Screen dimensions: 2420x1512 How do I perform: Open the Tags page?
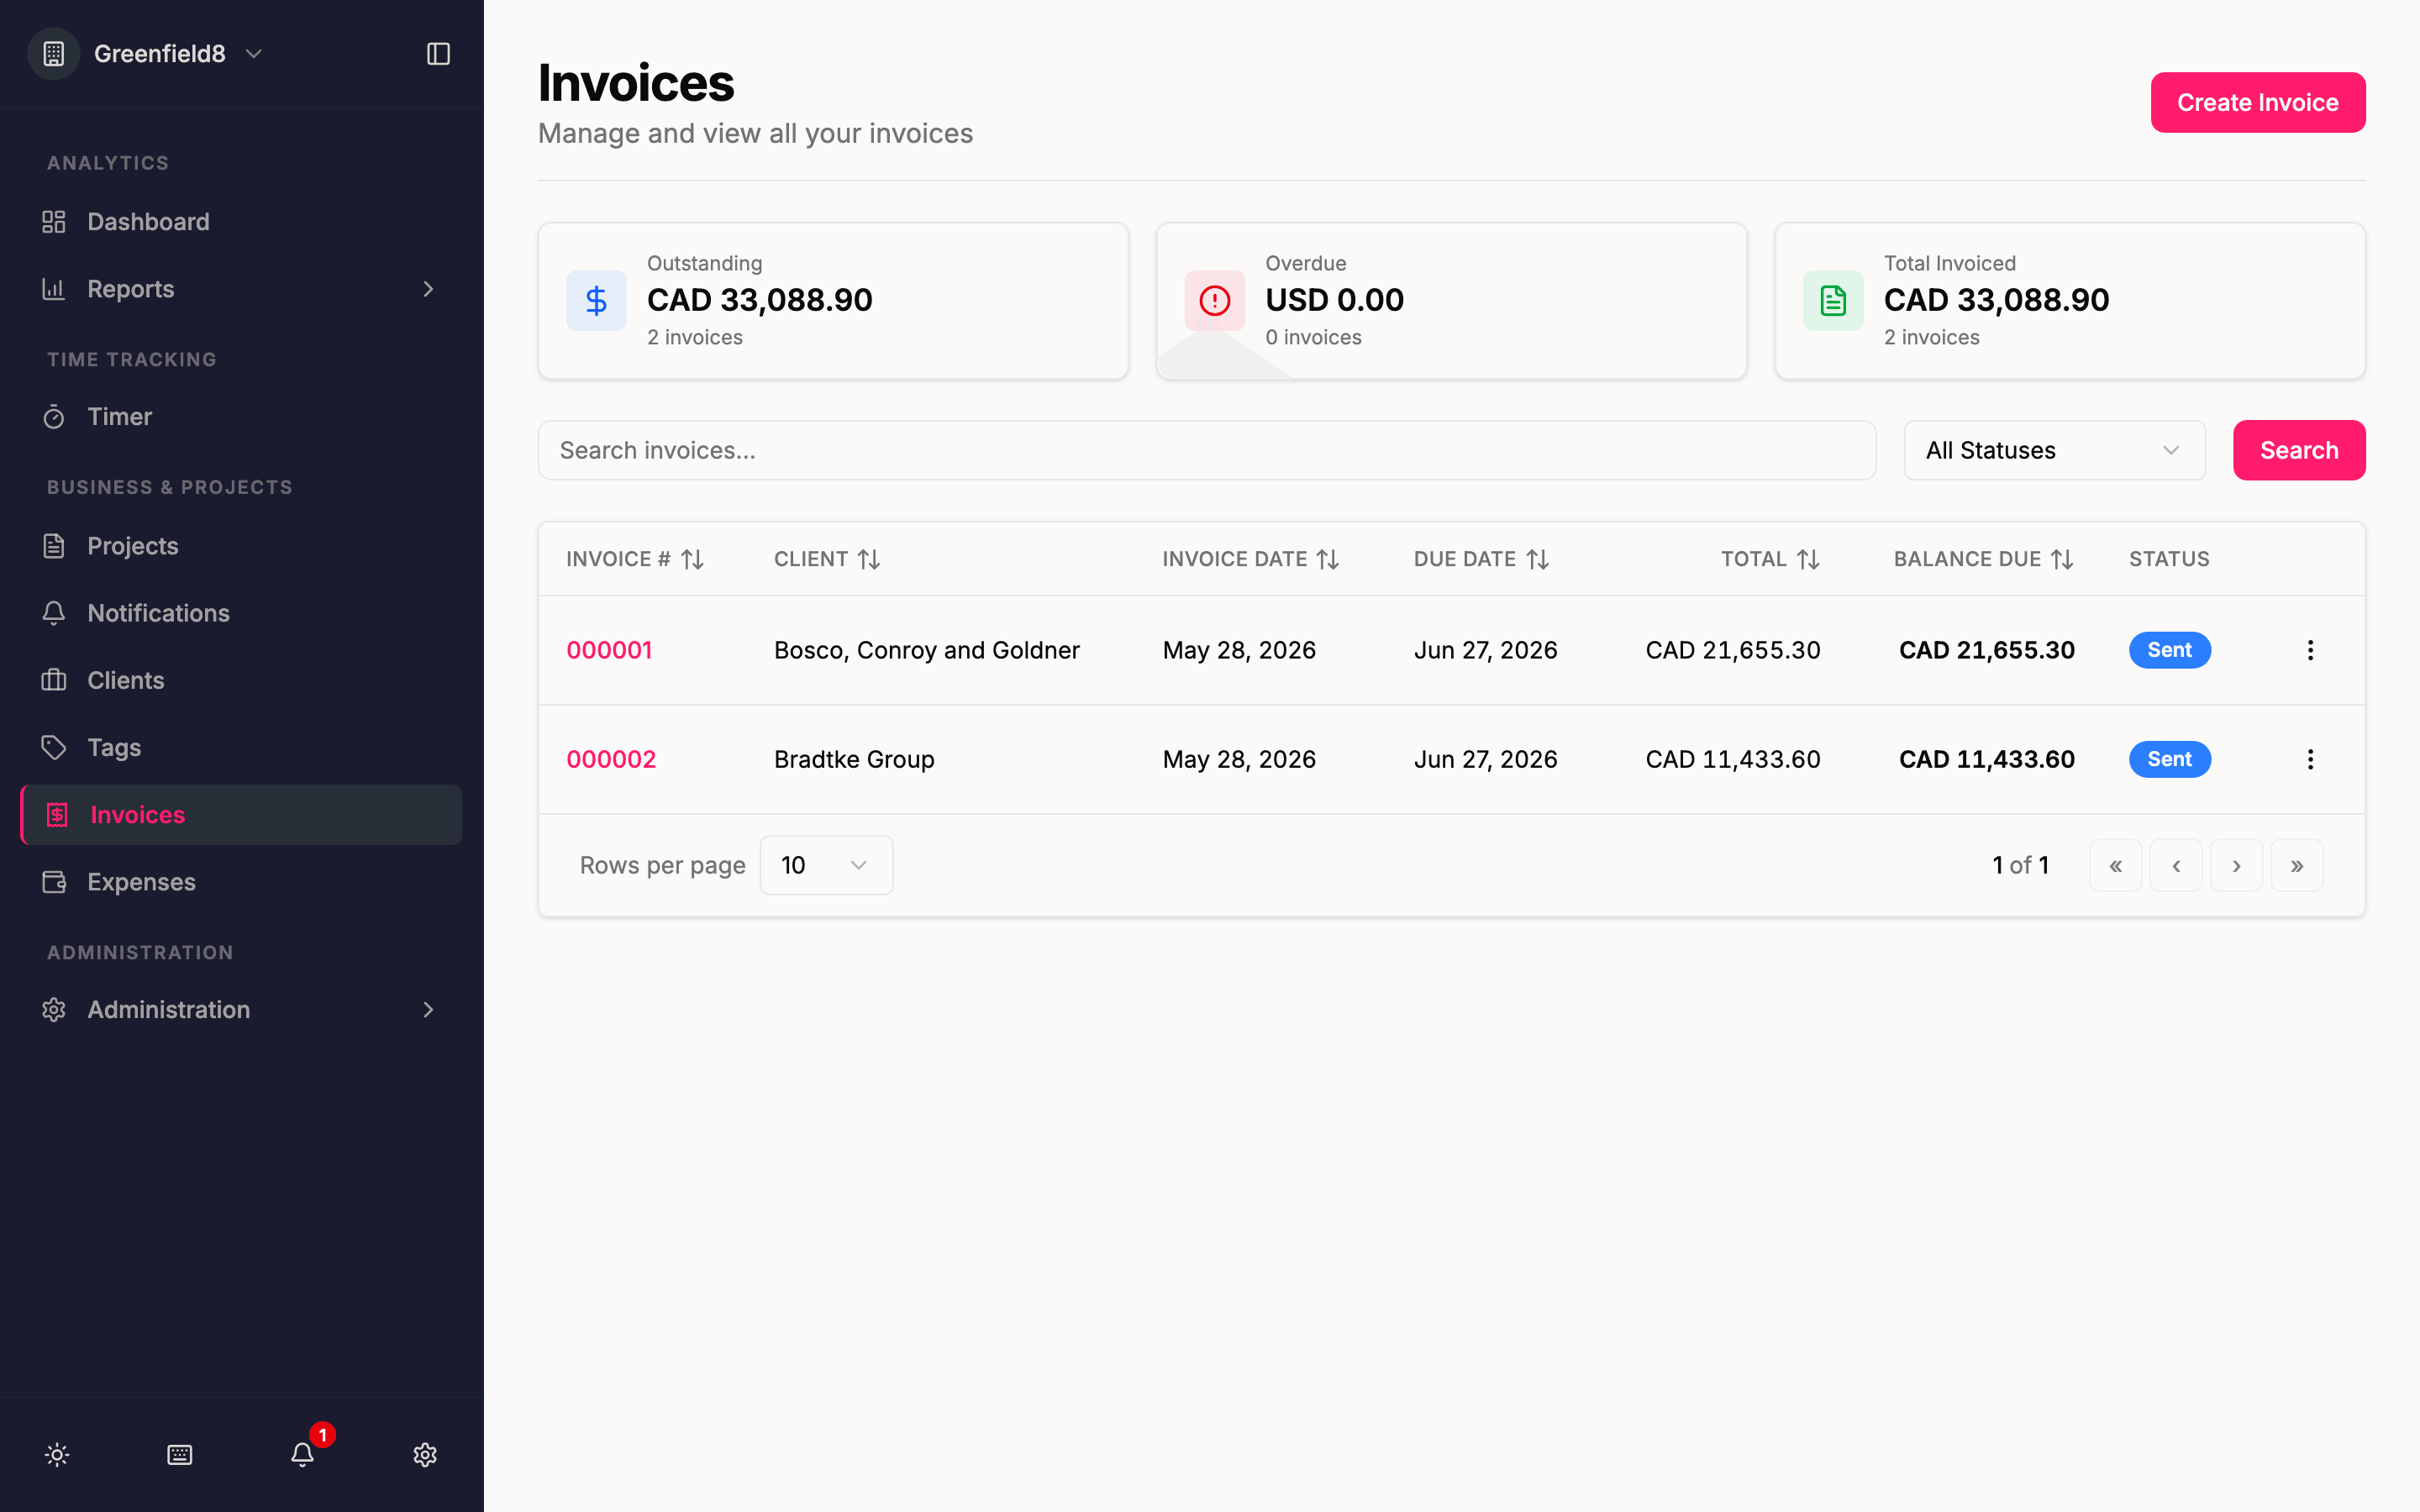coord(242,747)
